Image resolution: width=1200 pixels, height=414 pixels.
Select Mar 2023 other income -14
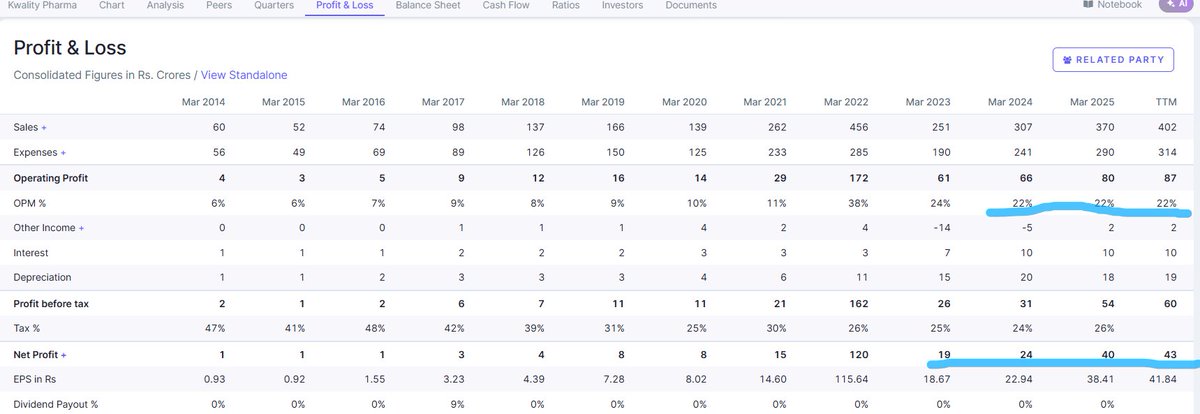[x=943, y=228]
